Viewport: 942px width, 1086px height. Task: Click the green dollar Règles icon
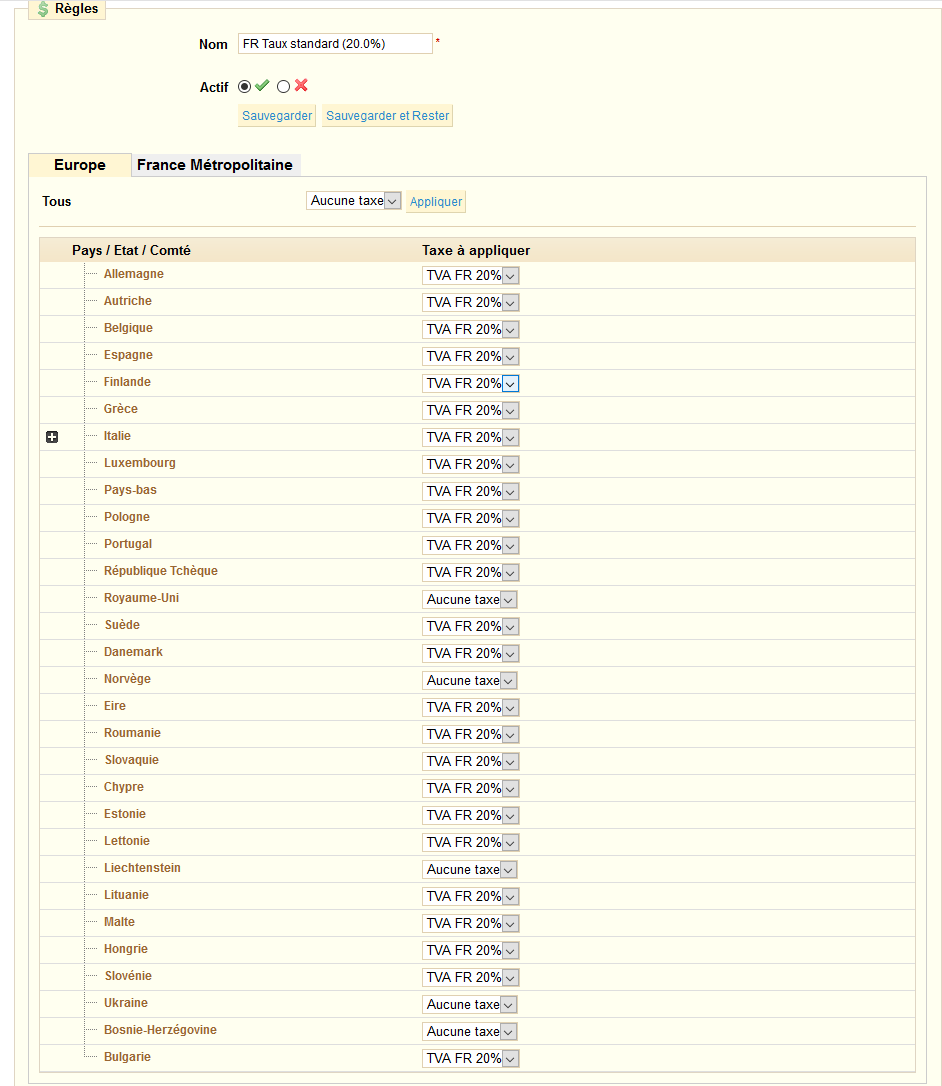(43, 9)
